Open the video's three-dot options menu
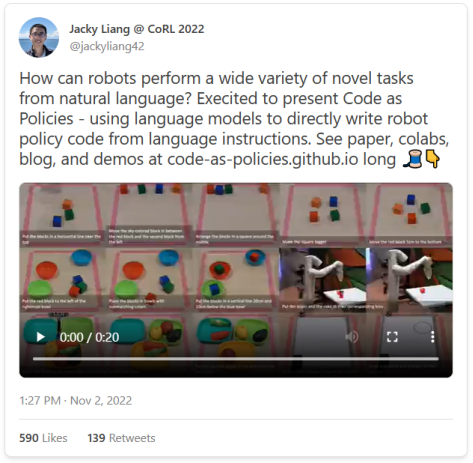This screenshot has height=463, width=473. [x=432, y=337]
